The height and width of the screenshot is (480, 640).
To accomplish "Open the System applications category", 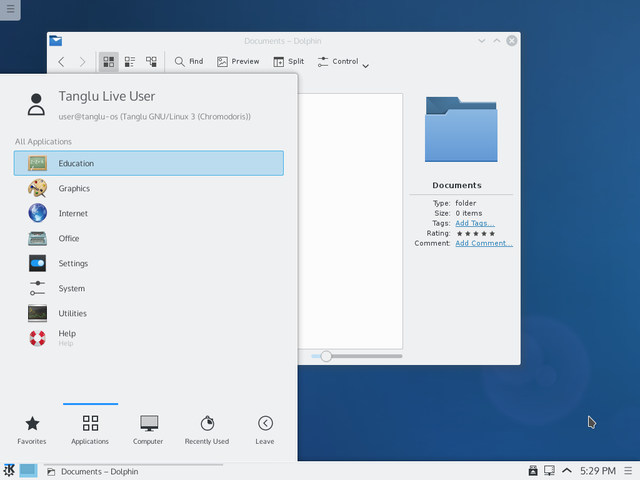I will [149, 288].
